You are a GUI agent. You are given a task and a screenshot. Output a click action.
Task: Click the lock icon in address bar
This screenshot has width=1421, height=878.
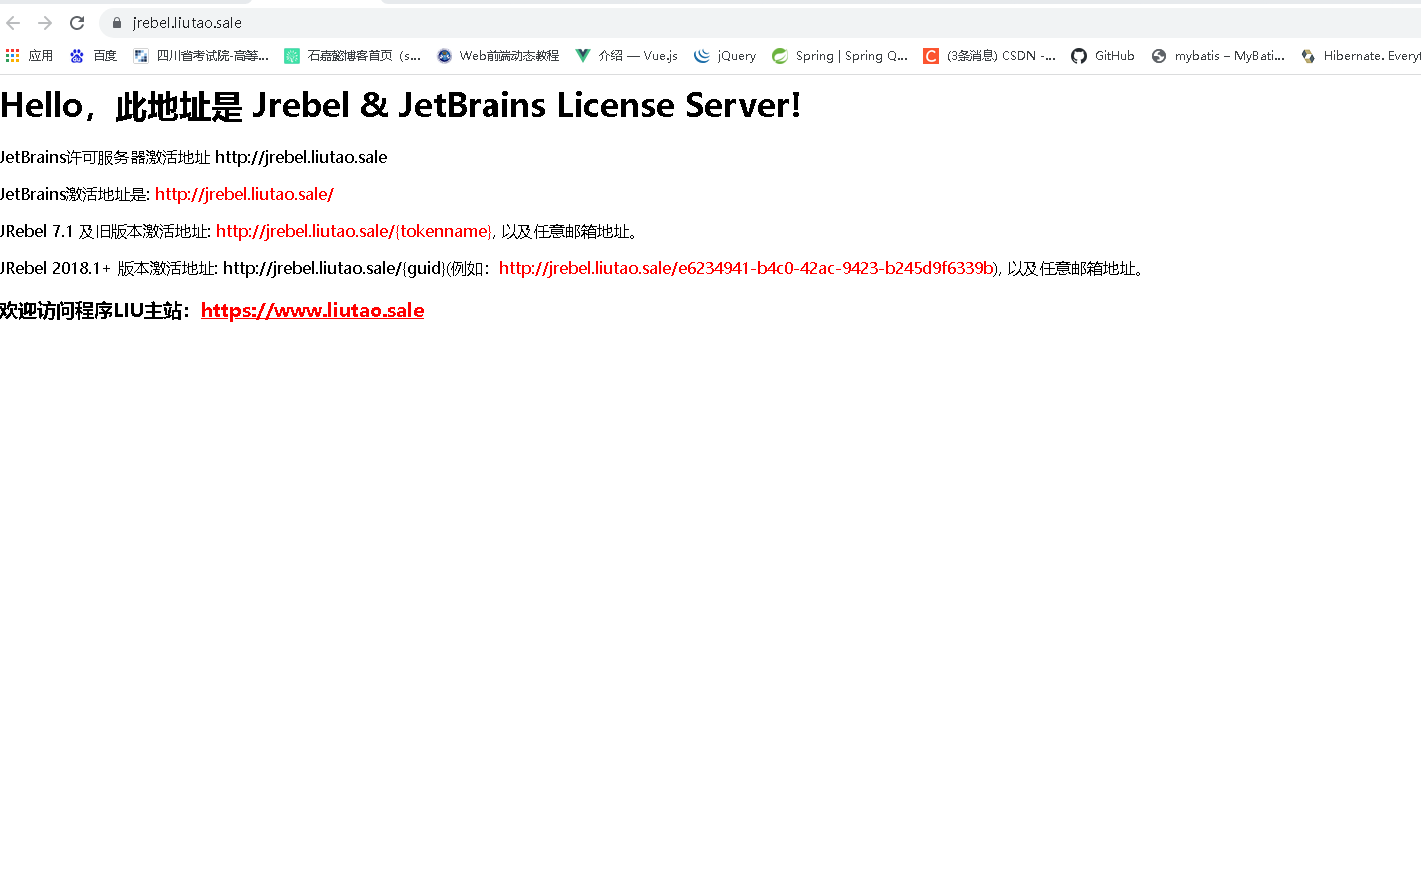tap(117, 23)
